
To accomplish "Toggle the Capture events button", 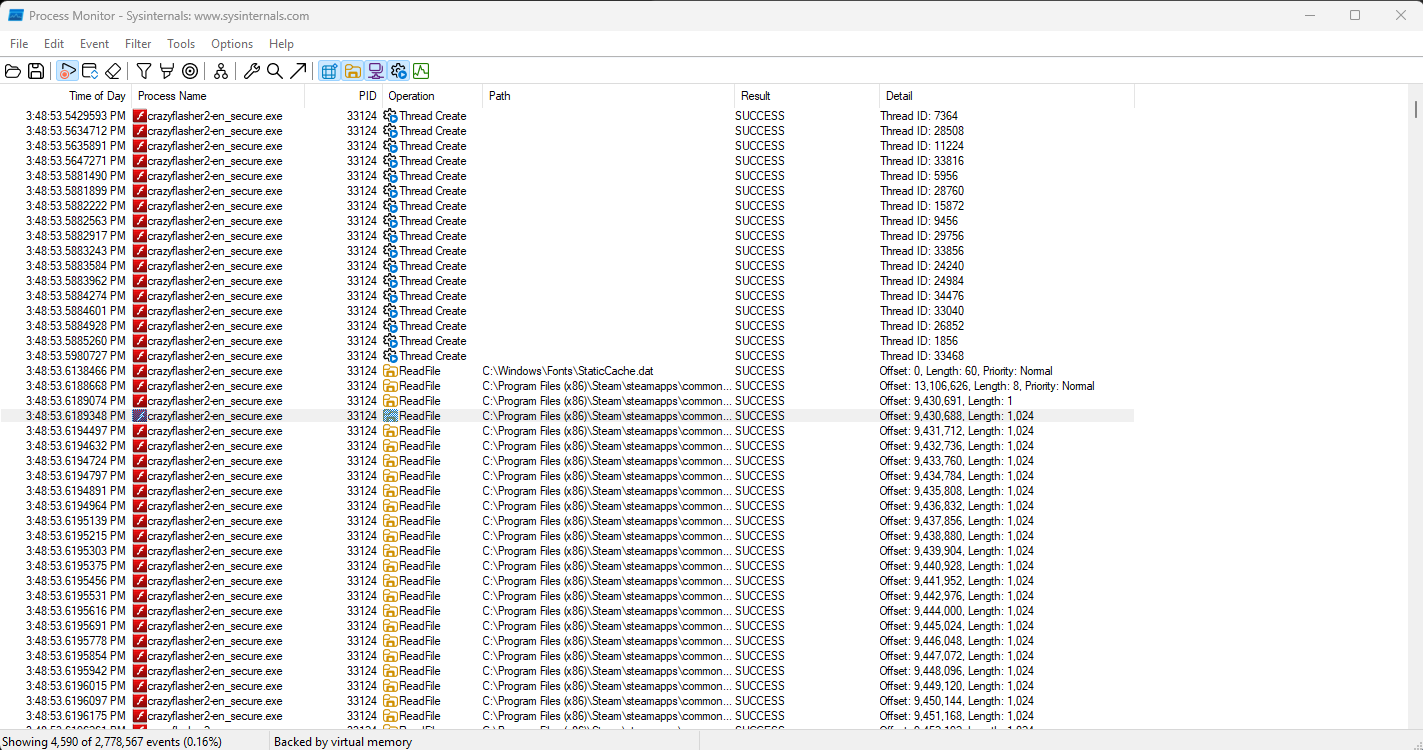I will (67, 71).
